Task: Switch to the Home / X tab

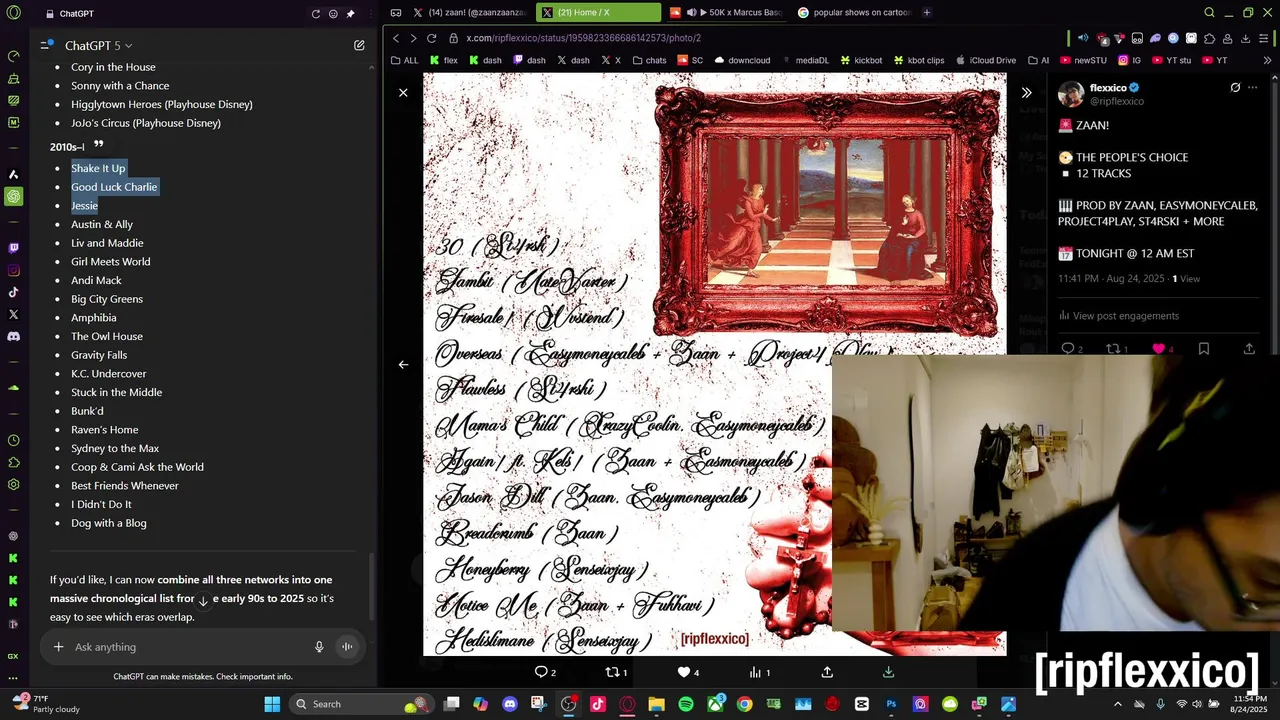Action: coord(598,13)
